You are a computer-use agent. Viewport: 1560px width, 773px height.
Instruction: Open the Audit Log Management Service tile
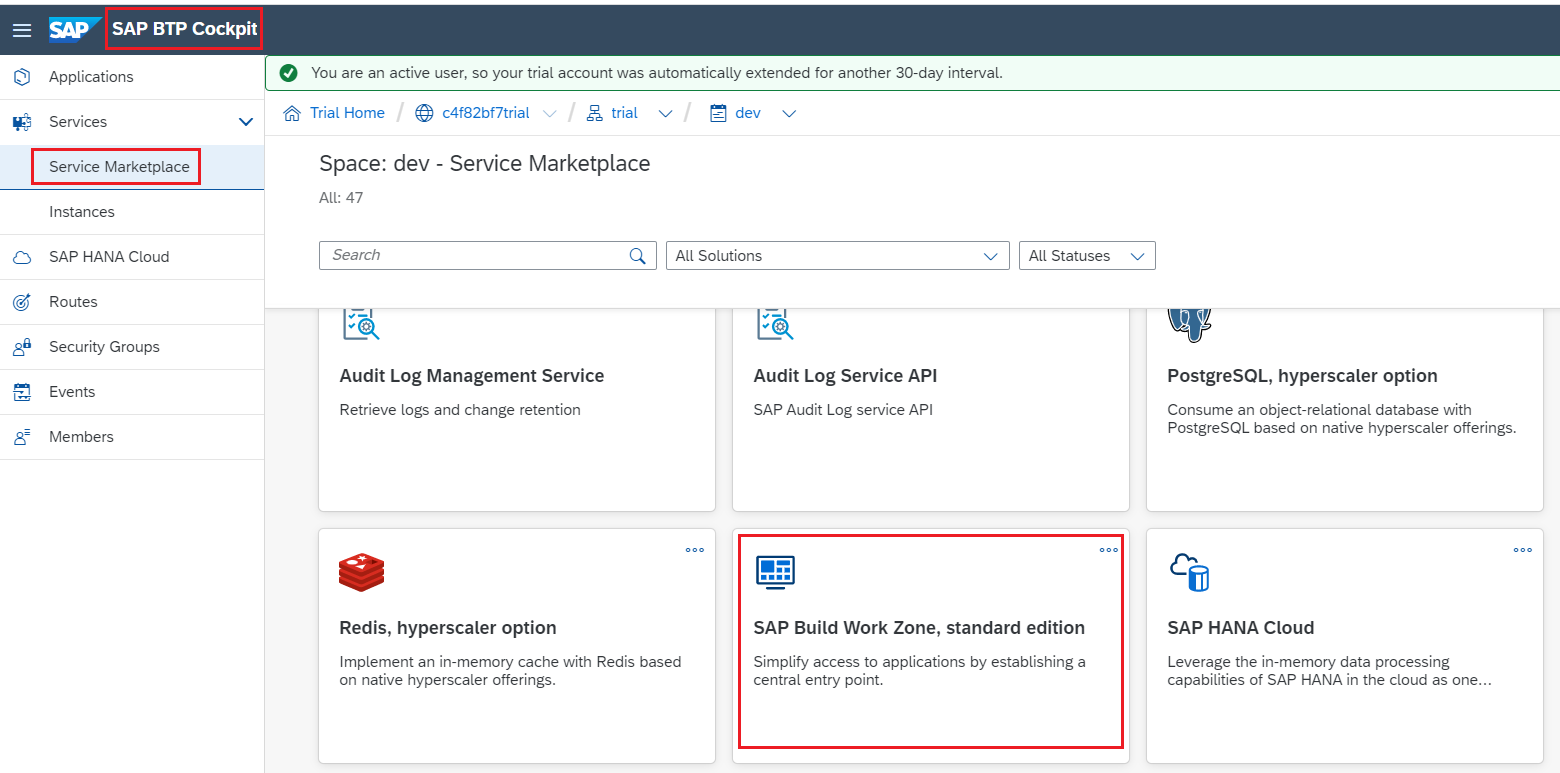pyautogui.click(x=517, y=410)
